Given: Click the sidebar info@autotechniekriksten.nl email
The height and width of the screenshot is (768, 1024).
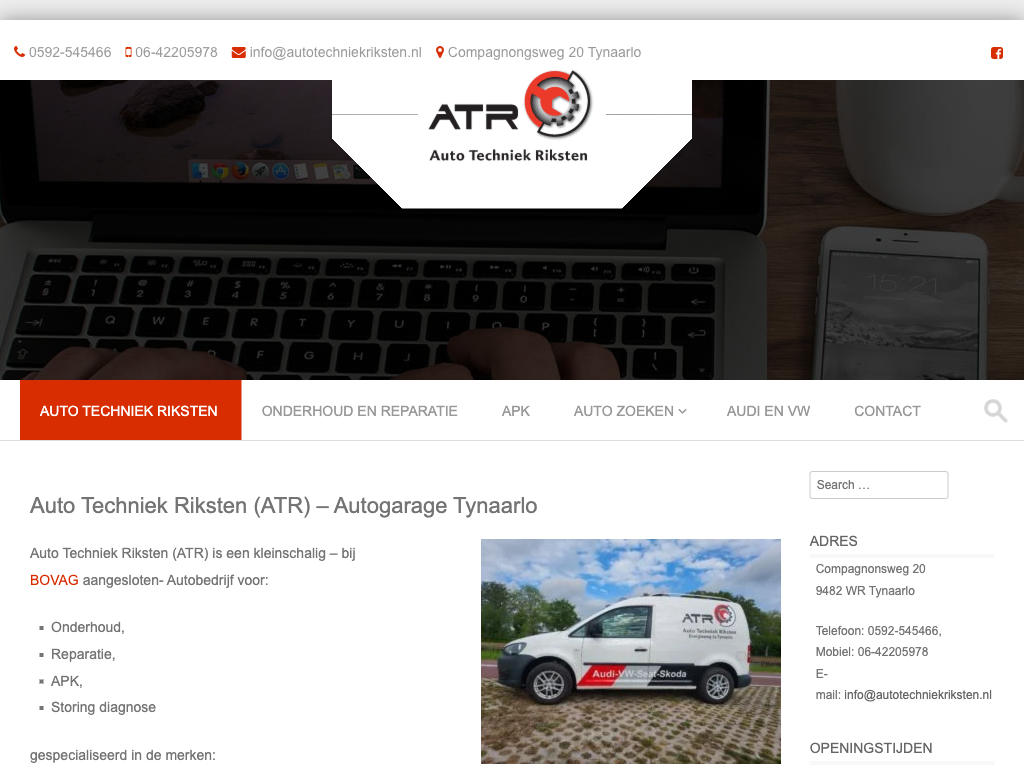Looking at the screenshot, I should (917, 695).
